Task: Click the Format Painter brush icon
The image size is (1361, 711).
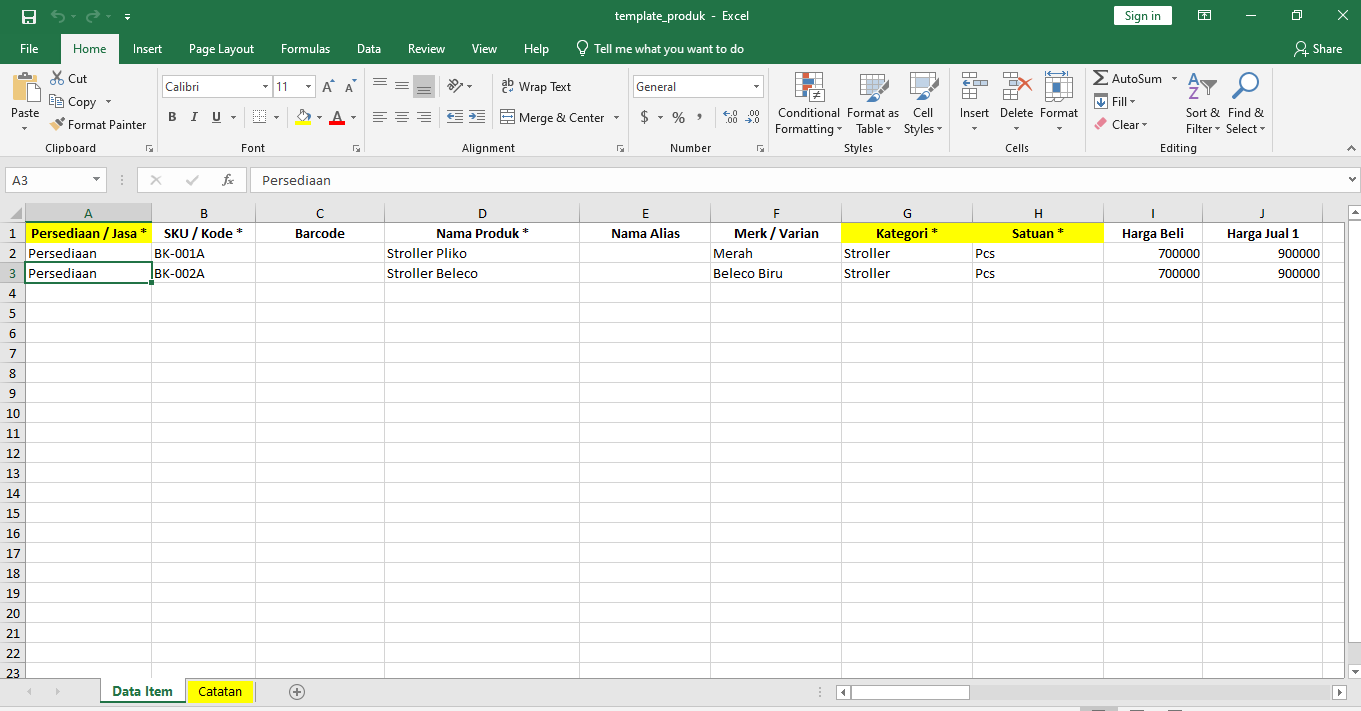Action: click(58, 125)
